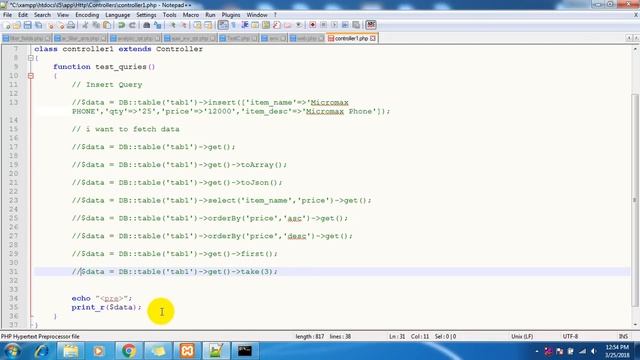
Task: Click the ABC spell check icon
Action: click(371, 25)
